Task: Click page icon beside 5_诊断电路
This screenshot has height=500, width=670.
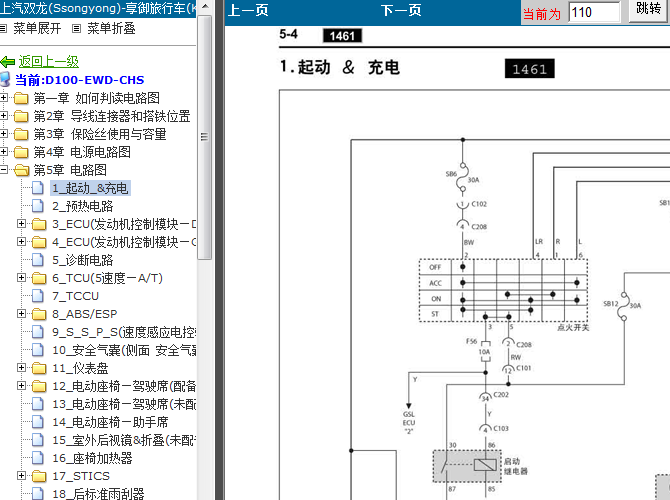Action: pos(38,260)
